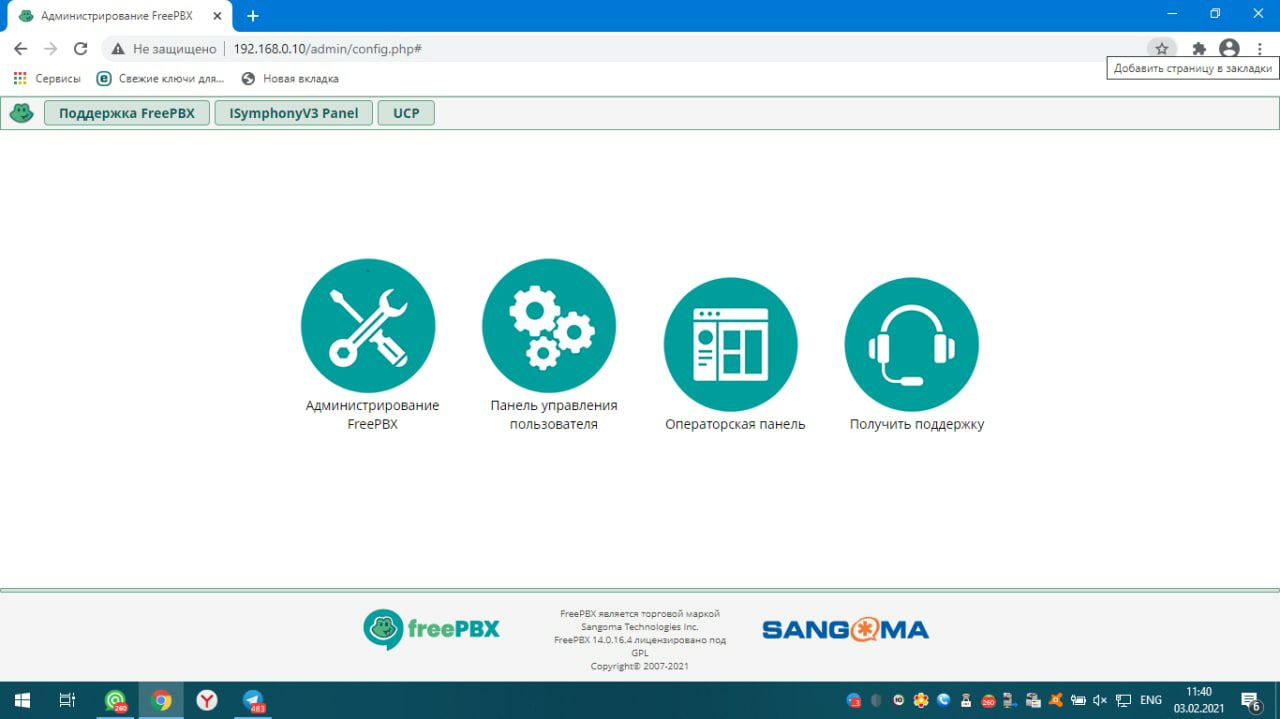Click the blue phone tray icon

(943, 701)
